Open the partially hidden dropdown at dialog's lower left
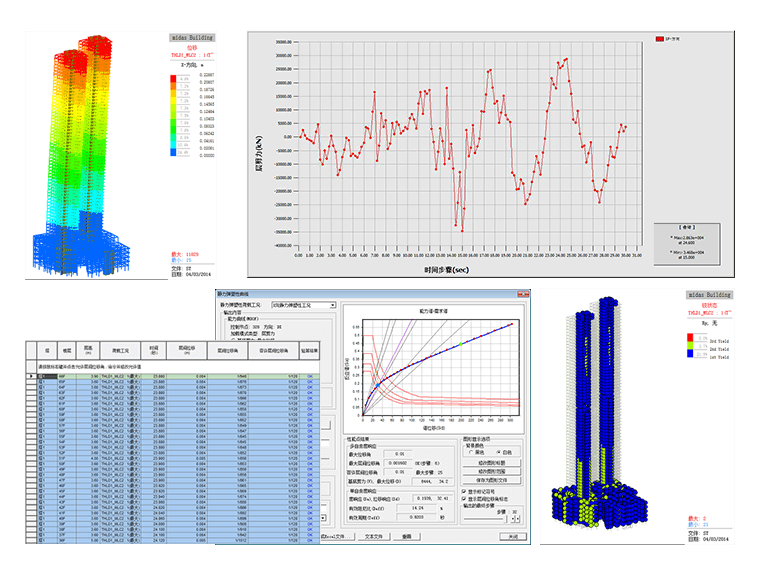Screen dimensions: 760x577 pos(323,518)
